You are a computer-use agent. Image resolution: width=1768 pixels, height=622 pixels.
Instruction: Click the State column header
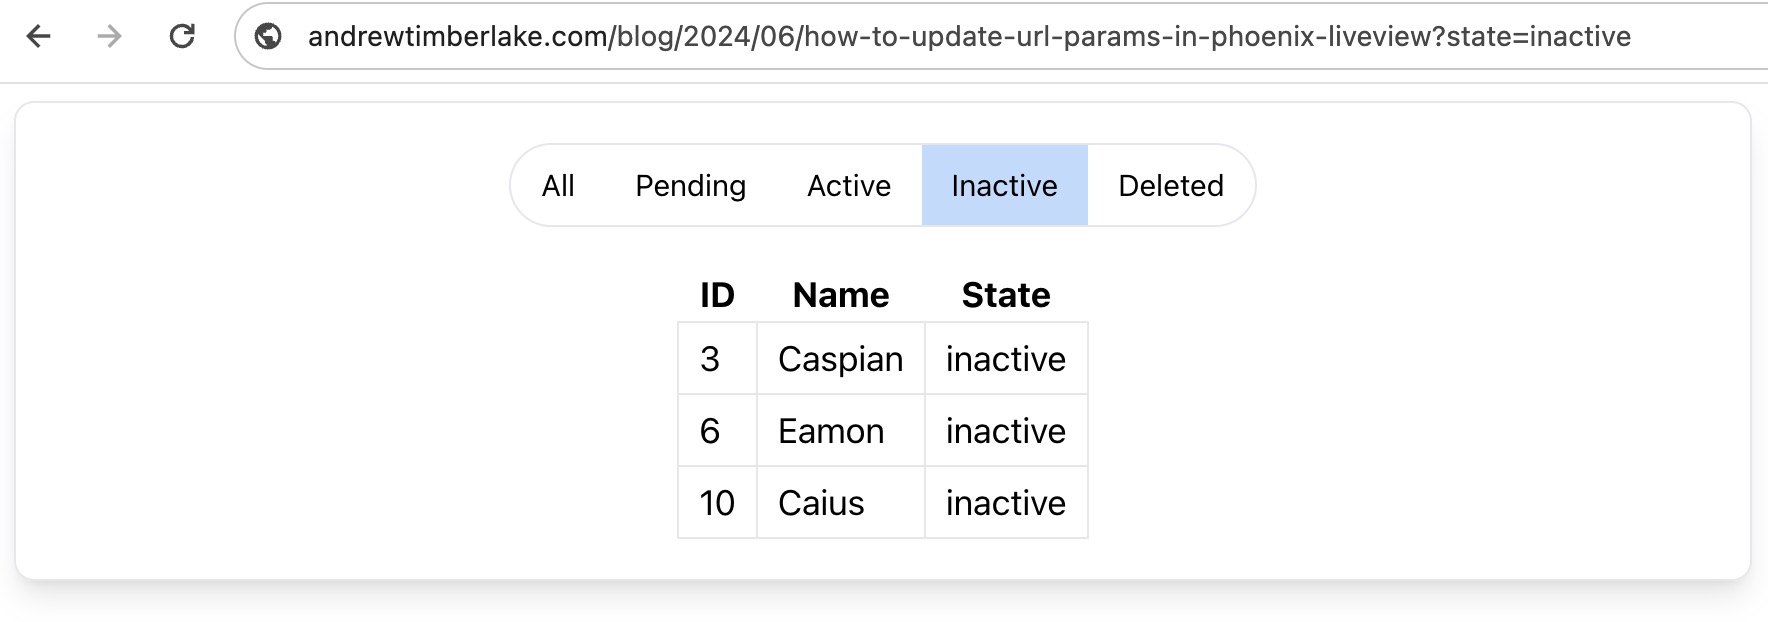click(x=1005, y=295)
